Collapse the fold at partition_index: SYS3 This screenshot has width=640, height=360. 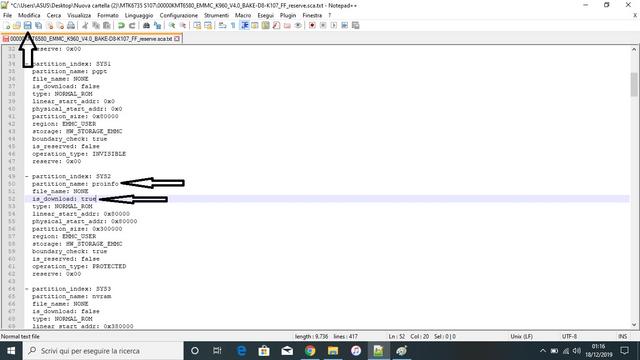click(x=27, y=289)
